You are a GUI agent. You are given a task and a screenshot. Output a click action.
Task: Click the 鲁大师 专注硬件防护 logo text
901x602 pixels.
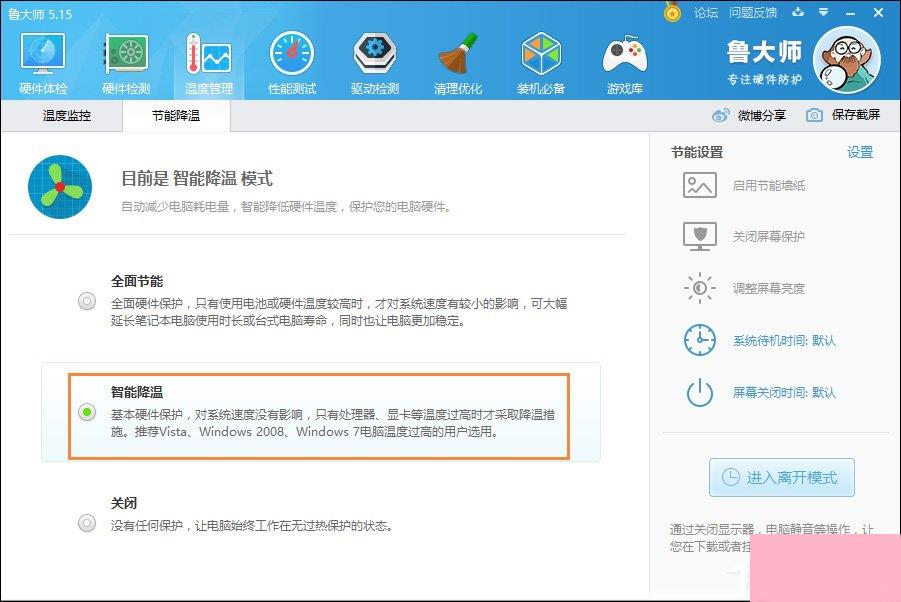(x=764, y=62)
